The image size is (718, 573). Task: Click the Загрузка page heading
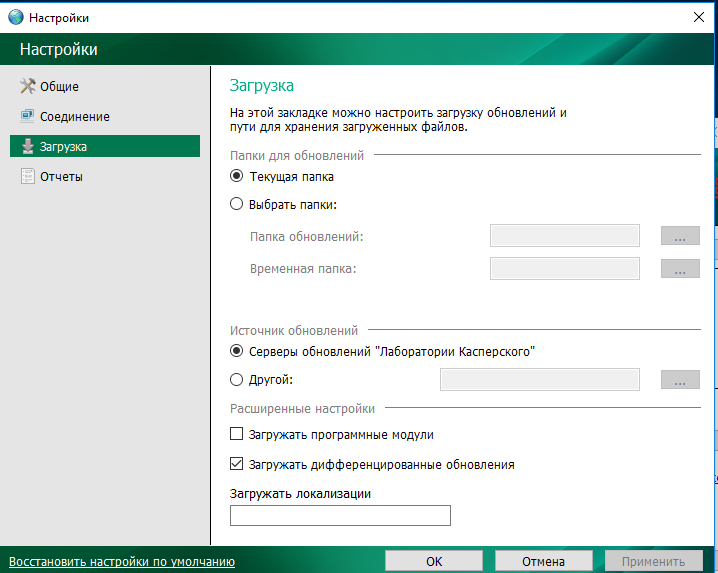261,86
